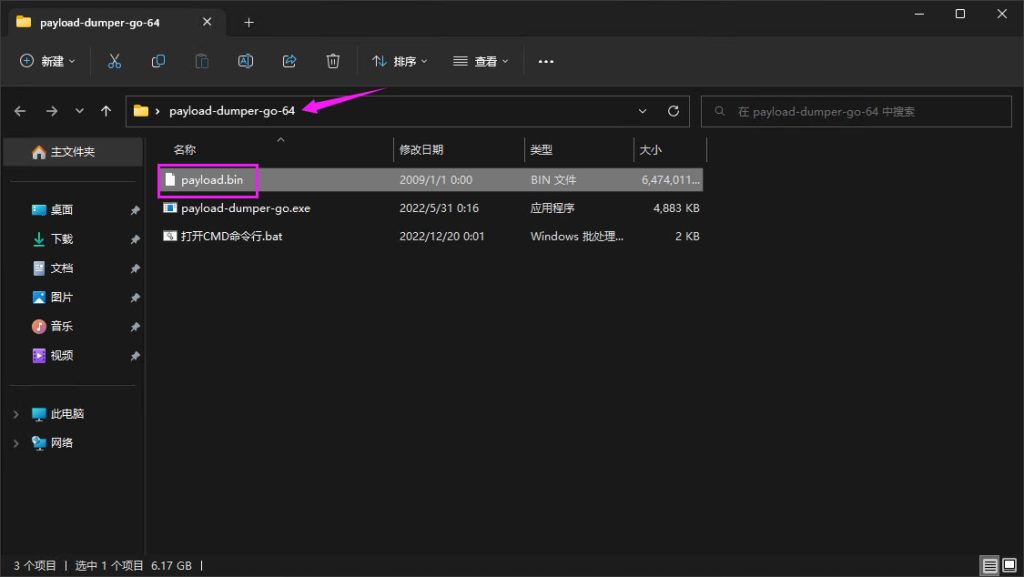Viewport: 1024px width, 577px height.
Task: Click the Share icon in the toolbar
Action: 289,61
